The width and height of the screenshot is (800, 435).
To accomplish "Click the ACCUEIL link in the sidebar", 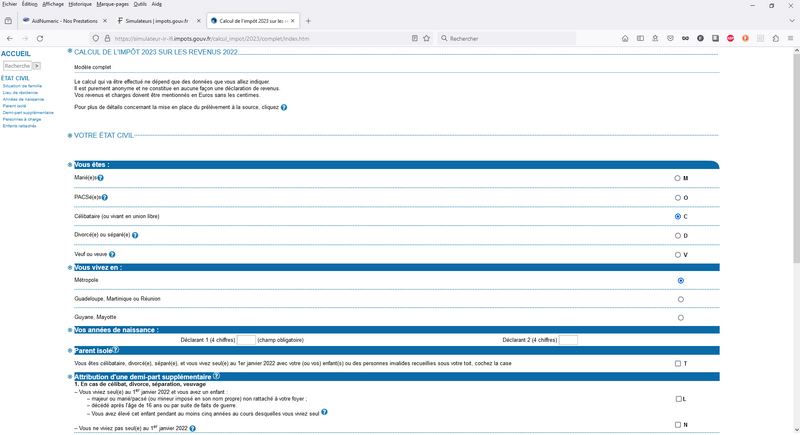I will pos(15,53).
